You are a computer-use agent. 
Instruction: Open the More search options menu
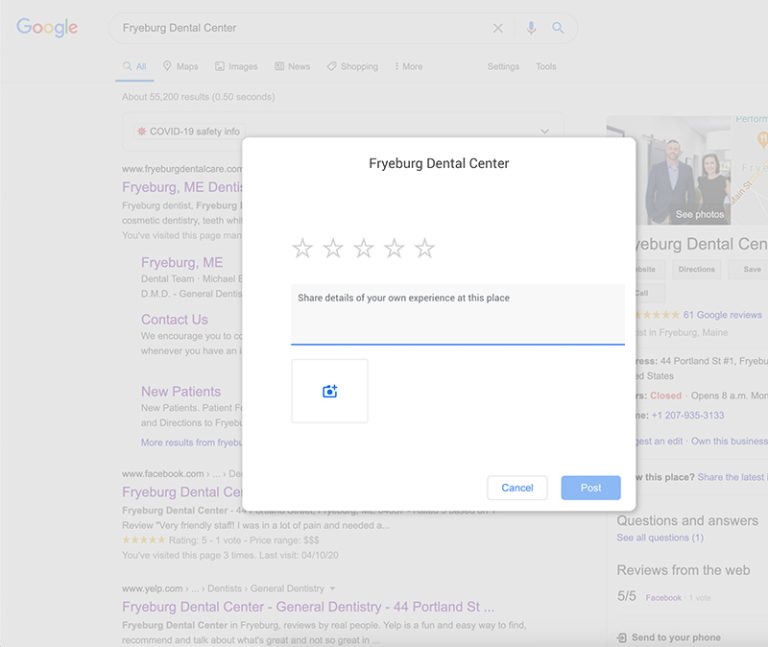[x=408, y=66]
